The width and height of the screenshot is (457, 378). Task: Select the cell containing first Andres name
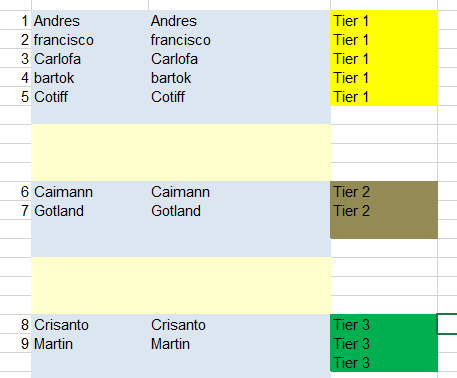click(x=90, y=20)
